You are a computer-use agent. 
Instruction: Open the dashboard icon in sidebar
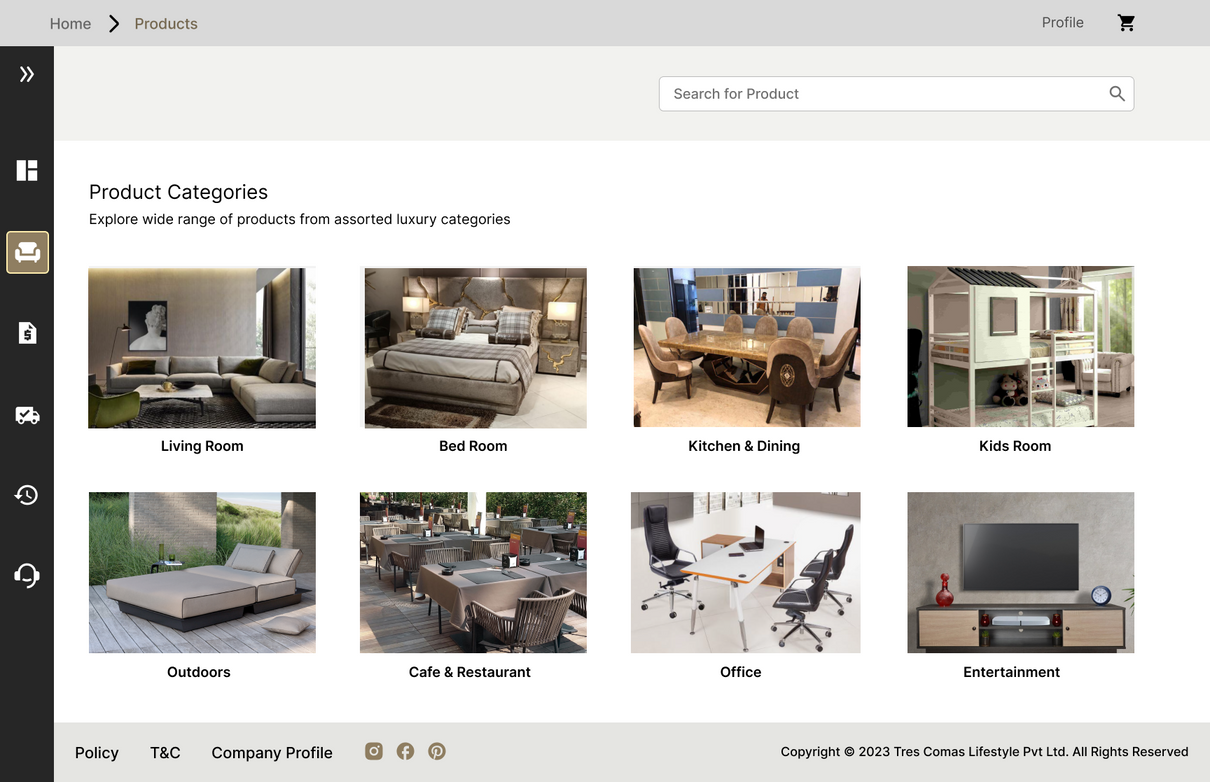tap(27, 171)
